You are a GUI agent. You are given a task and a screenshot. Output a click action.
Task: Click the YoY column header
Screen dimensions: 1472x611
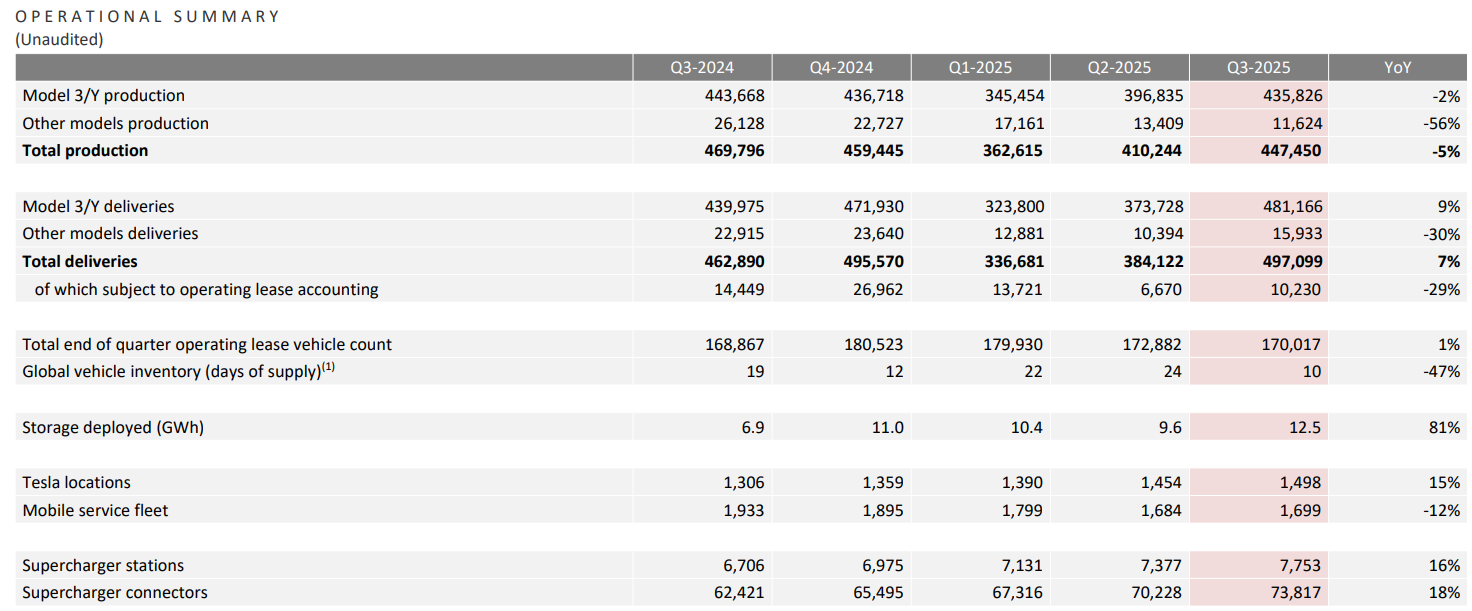tap(1397, 68)
